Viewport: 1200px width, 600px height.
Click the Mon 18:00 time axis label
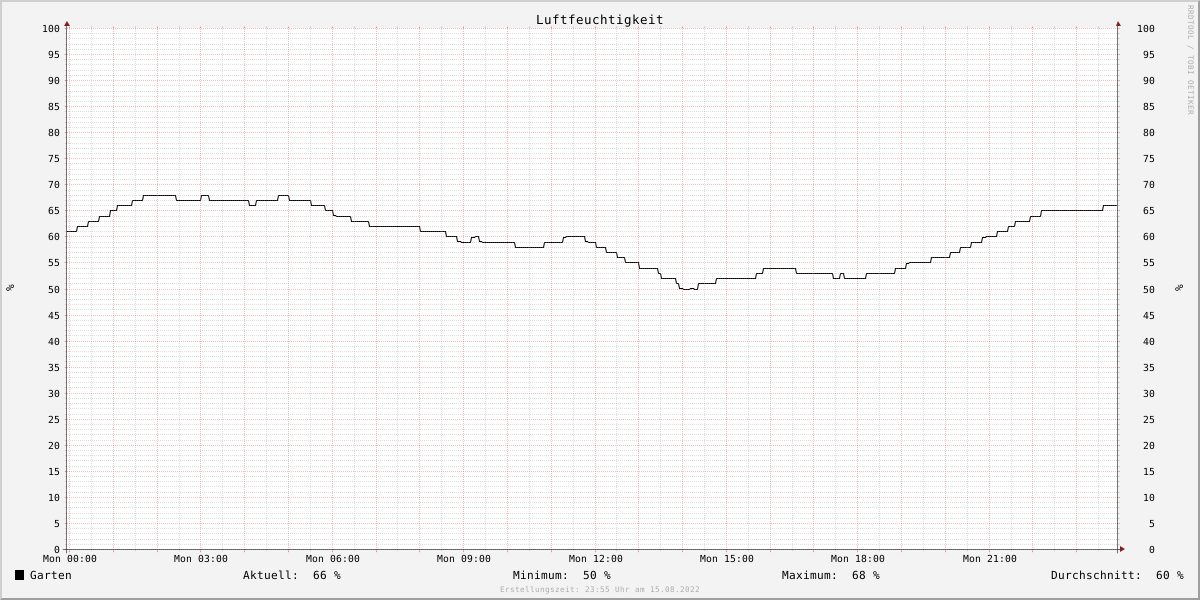coord(858,559)
